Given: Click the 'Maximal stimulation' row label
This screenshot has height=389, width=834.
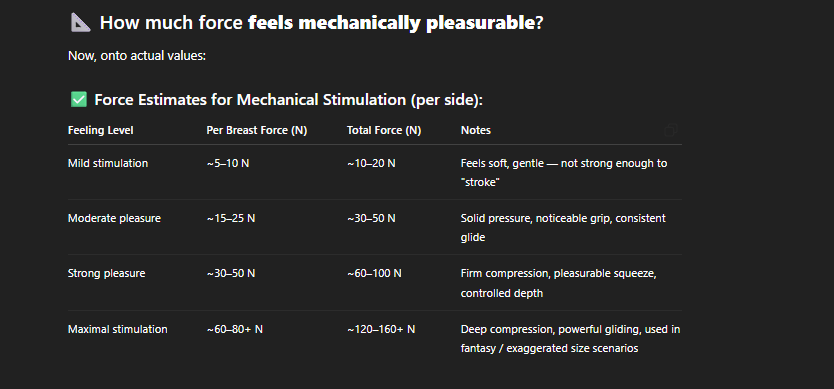Looking at the screenshot, I should coord(118,329).
